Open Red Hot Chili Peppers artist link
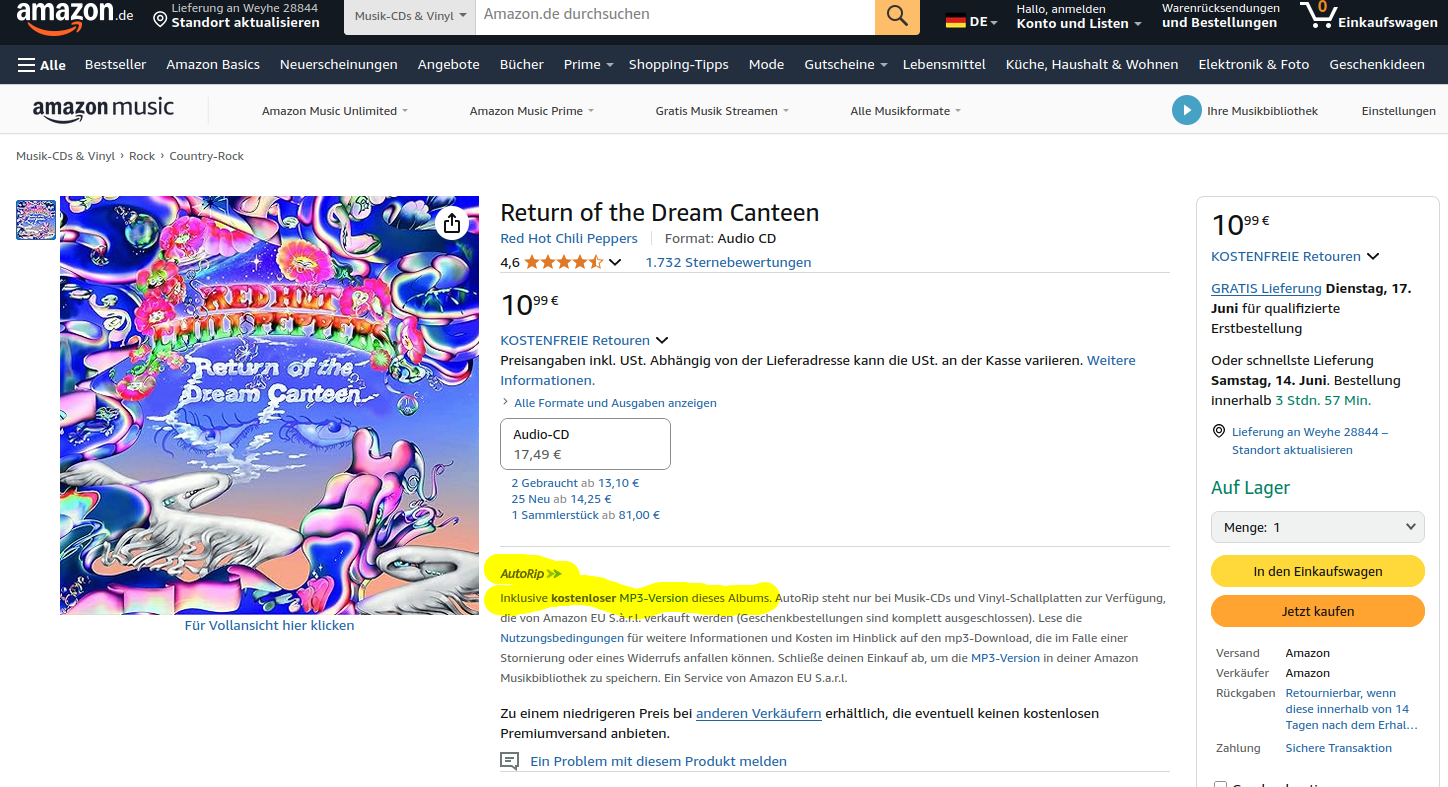 (568, 238)
